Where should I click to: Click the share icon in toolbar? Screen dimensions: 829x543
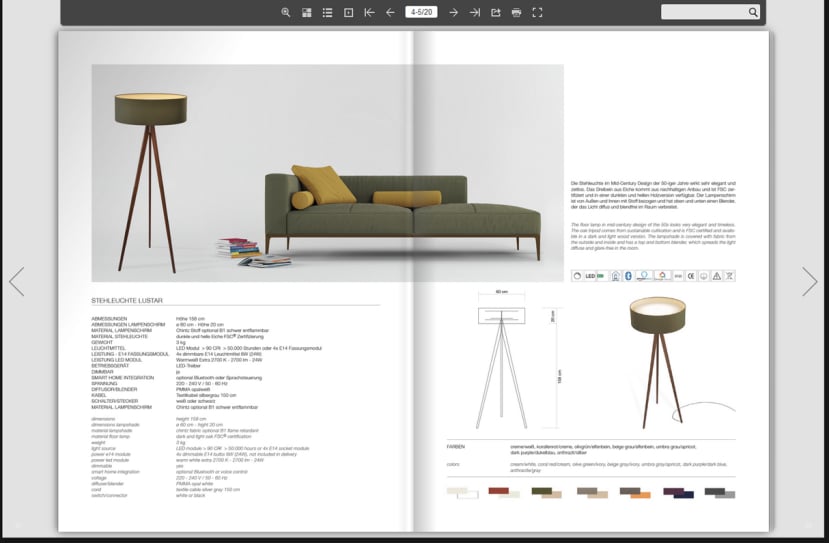point(495,13)
